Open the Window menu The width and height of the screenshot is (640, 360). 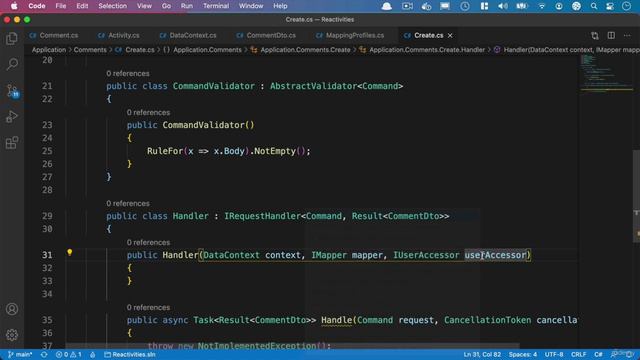(x=251, y=6)
